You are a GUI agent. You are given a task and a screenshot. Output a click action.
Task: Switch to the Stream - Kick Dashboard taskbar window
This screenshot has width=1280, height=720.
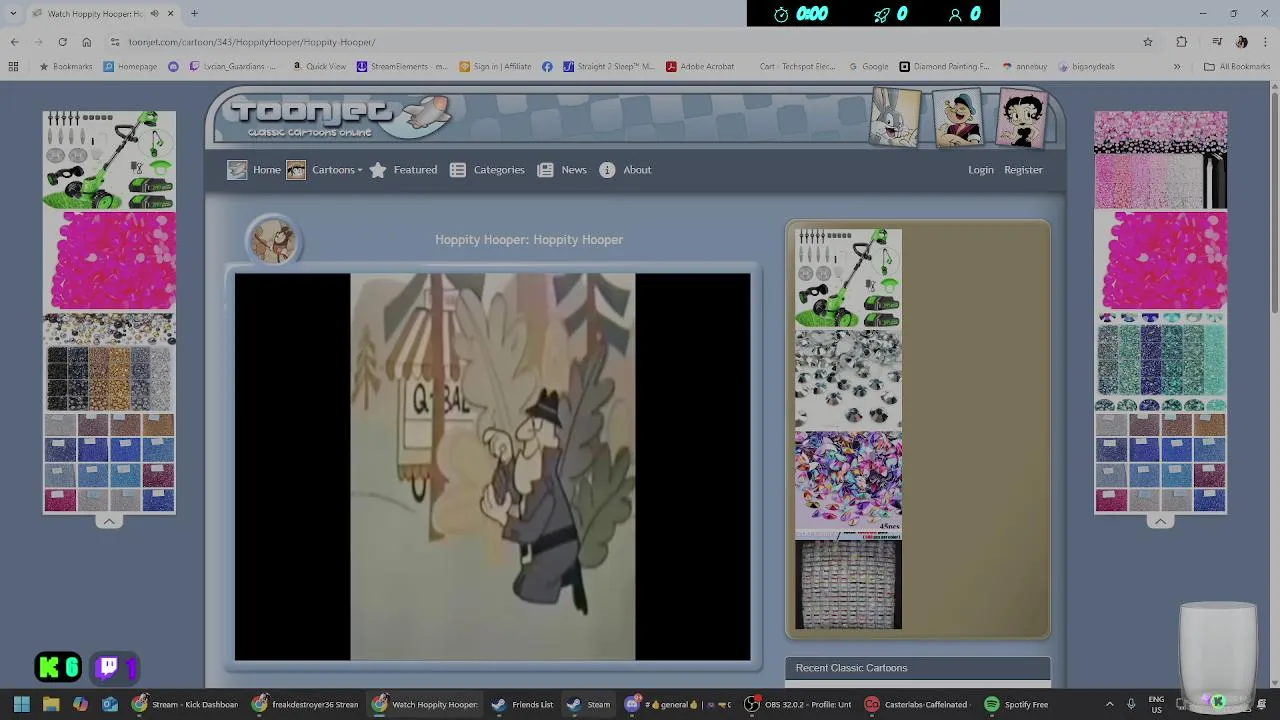[x=185, y=704]
